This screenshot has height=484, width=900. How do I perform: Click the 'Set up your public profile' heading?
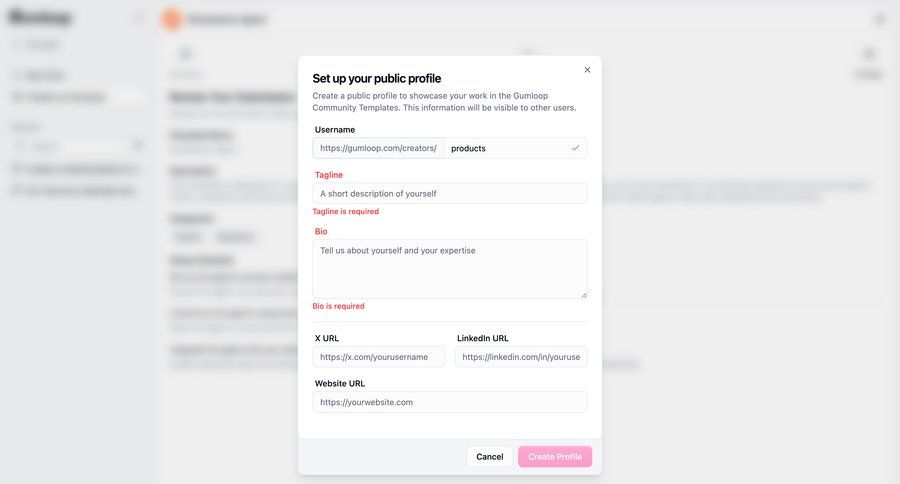(x=377, y=78)
